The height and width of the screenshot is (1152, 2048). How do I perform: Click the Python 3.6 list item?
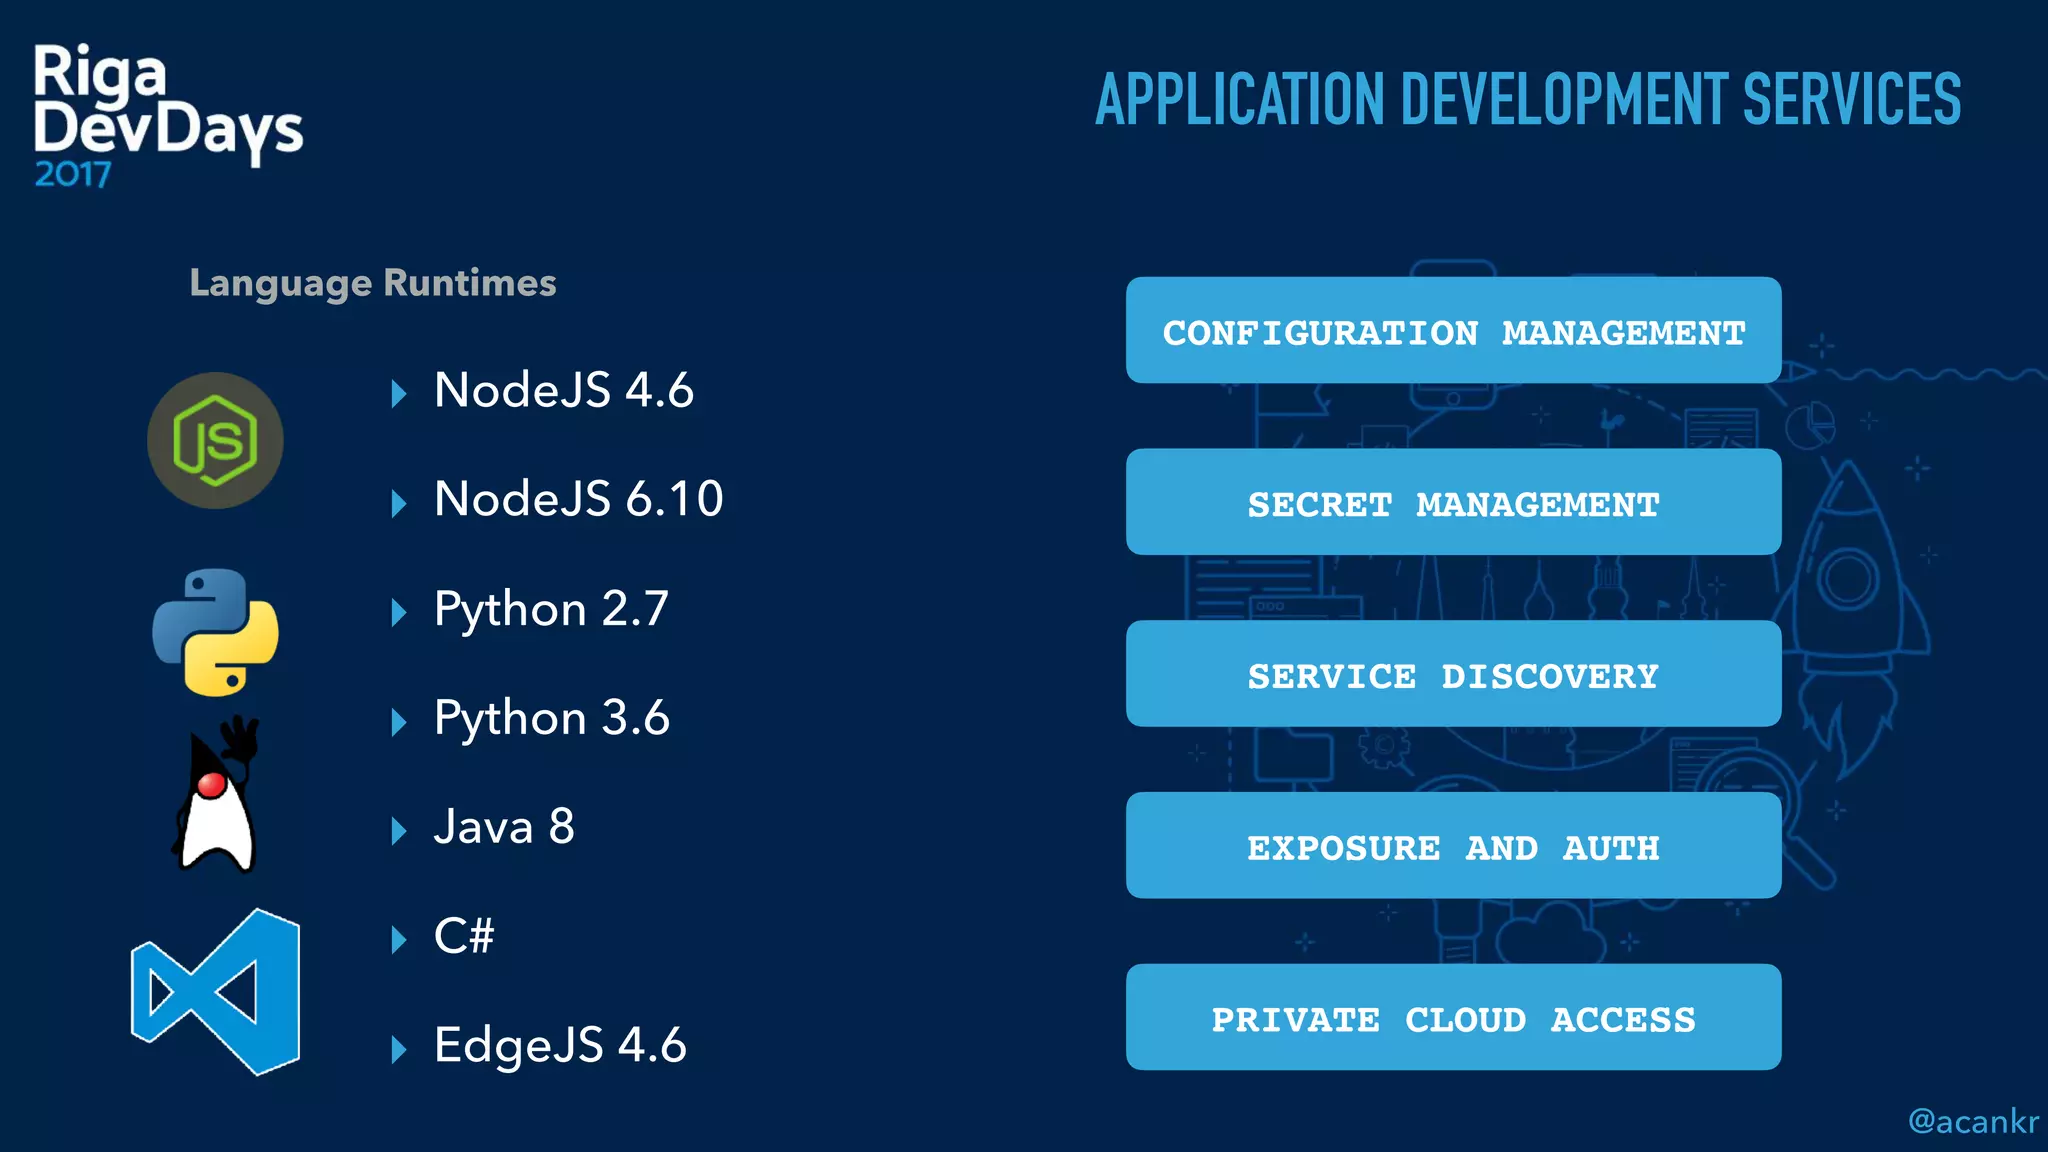tap(551, 718)
